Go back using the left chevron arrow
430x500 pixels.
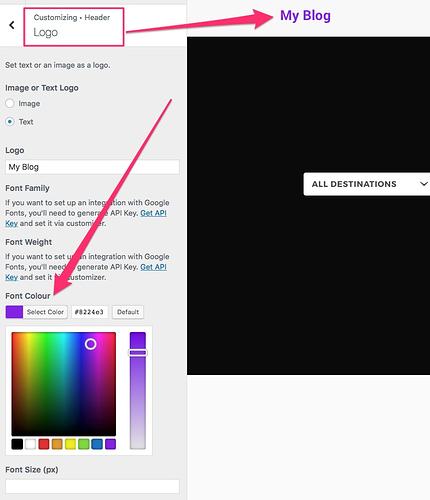[x=12, y=25]
